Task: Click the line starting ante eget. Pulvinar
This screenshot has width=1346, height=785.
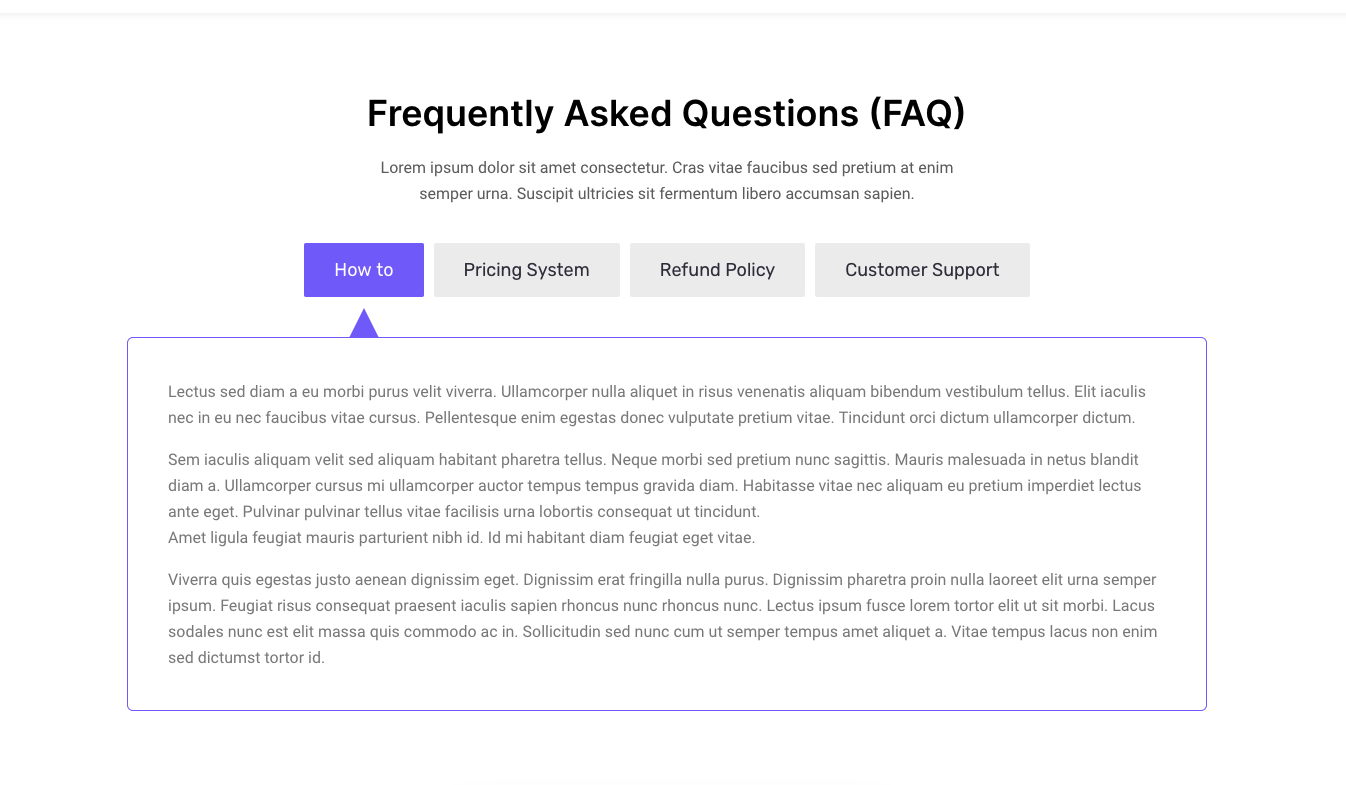Action: click(x=464, y=512)
